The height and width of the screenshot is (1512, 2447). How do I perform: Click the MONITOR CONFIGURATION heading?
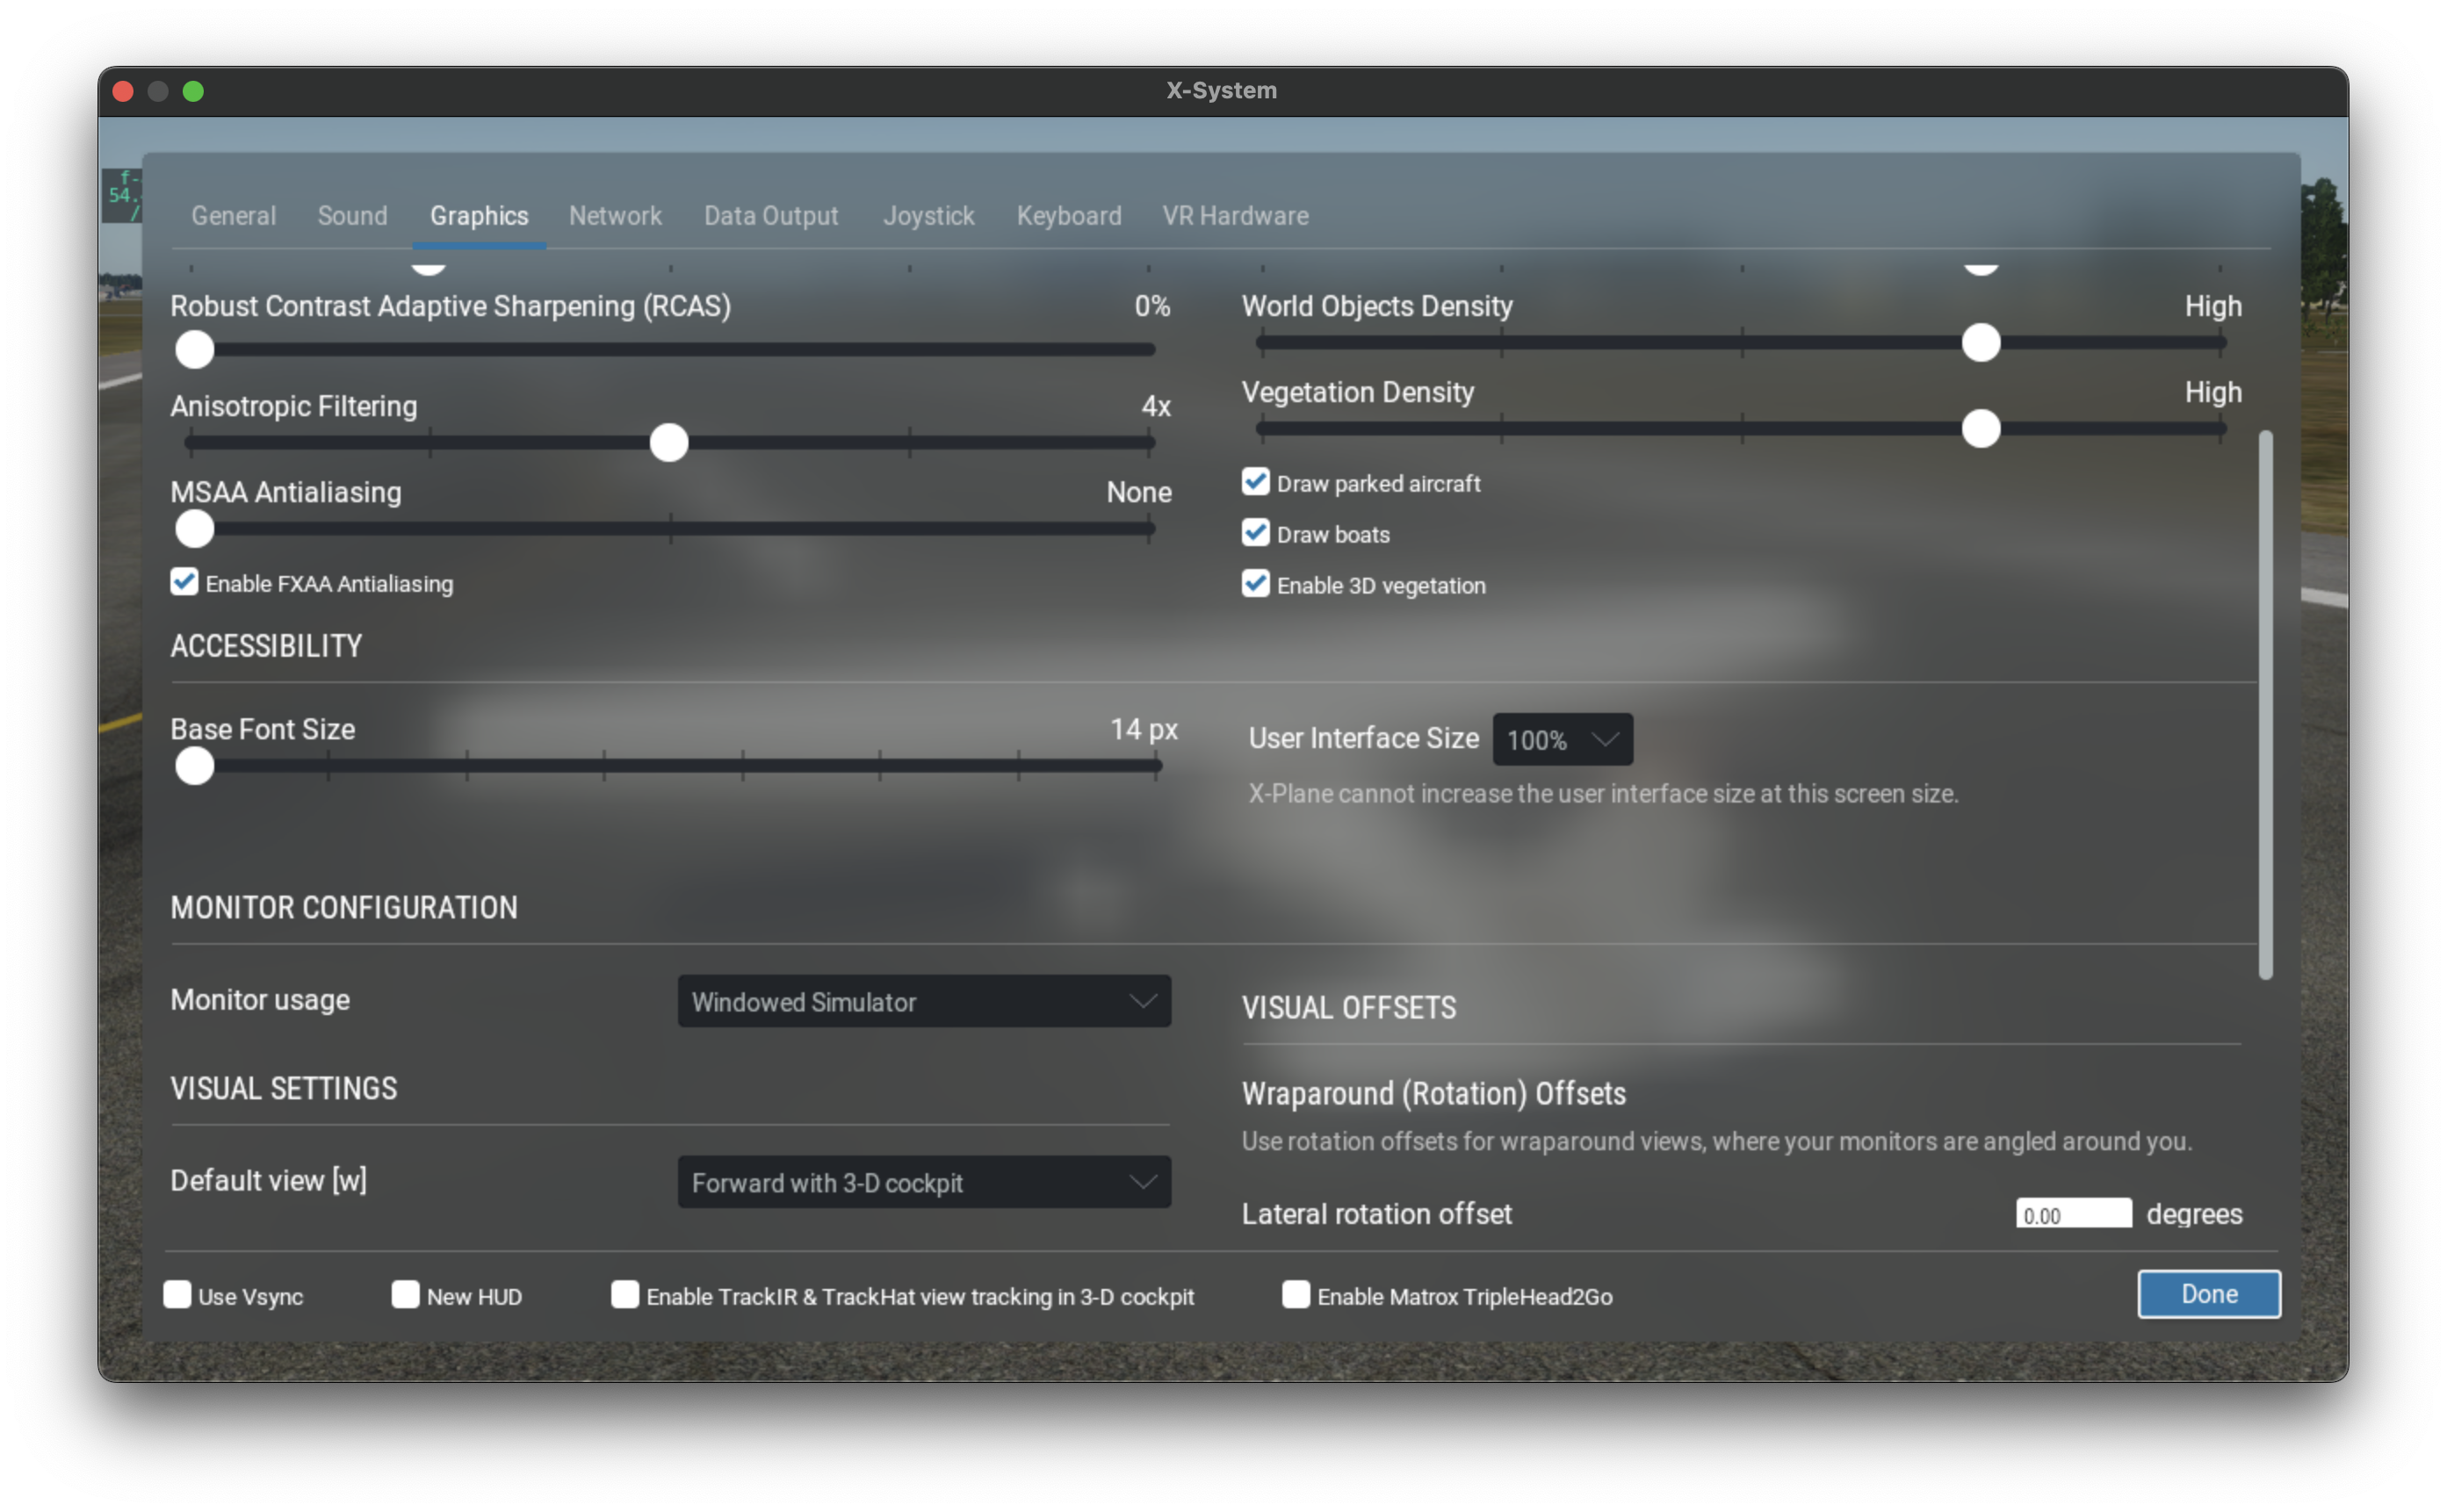(x=344, y=908)
